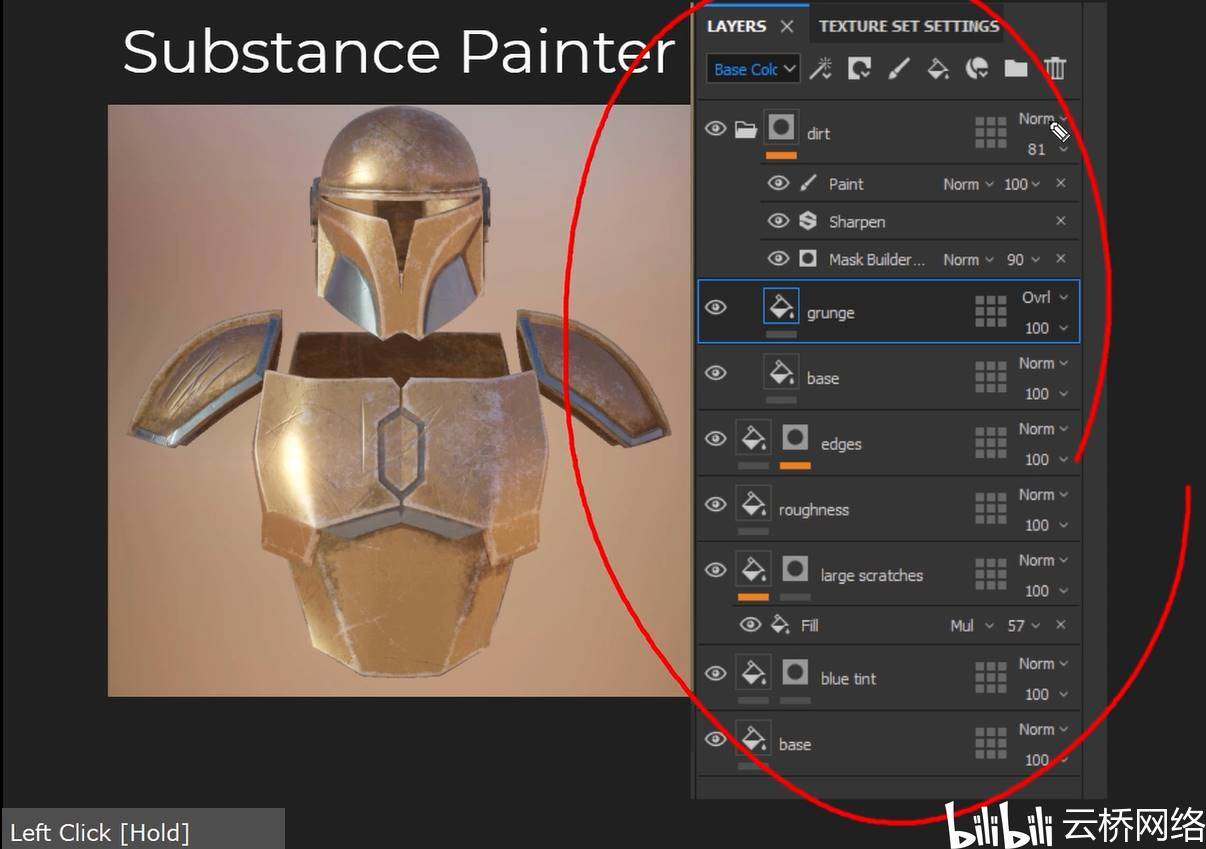This screenshot has height=849, width=1206.
Task: Toggle visibility of the Mask Builder effect
Action: click(x=778, y=259)
